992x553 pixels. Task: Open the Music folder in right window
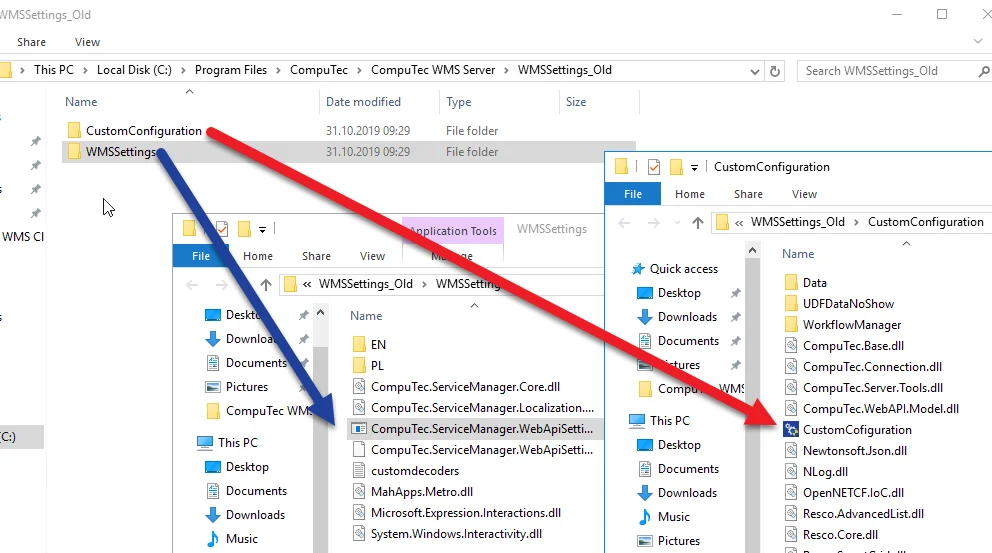tap(673, 517)
